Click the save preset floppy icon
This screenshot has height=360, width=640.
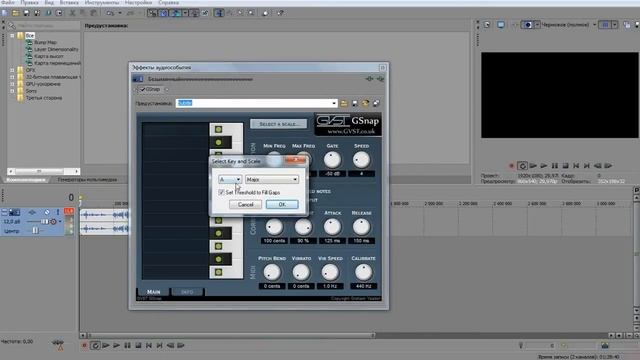point(355,103)
